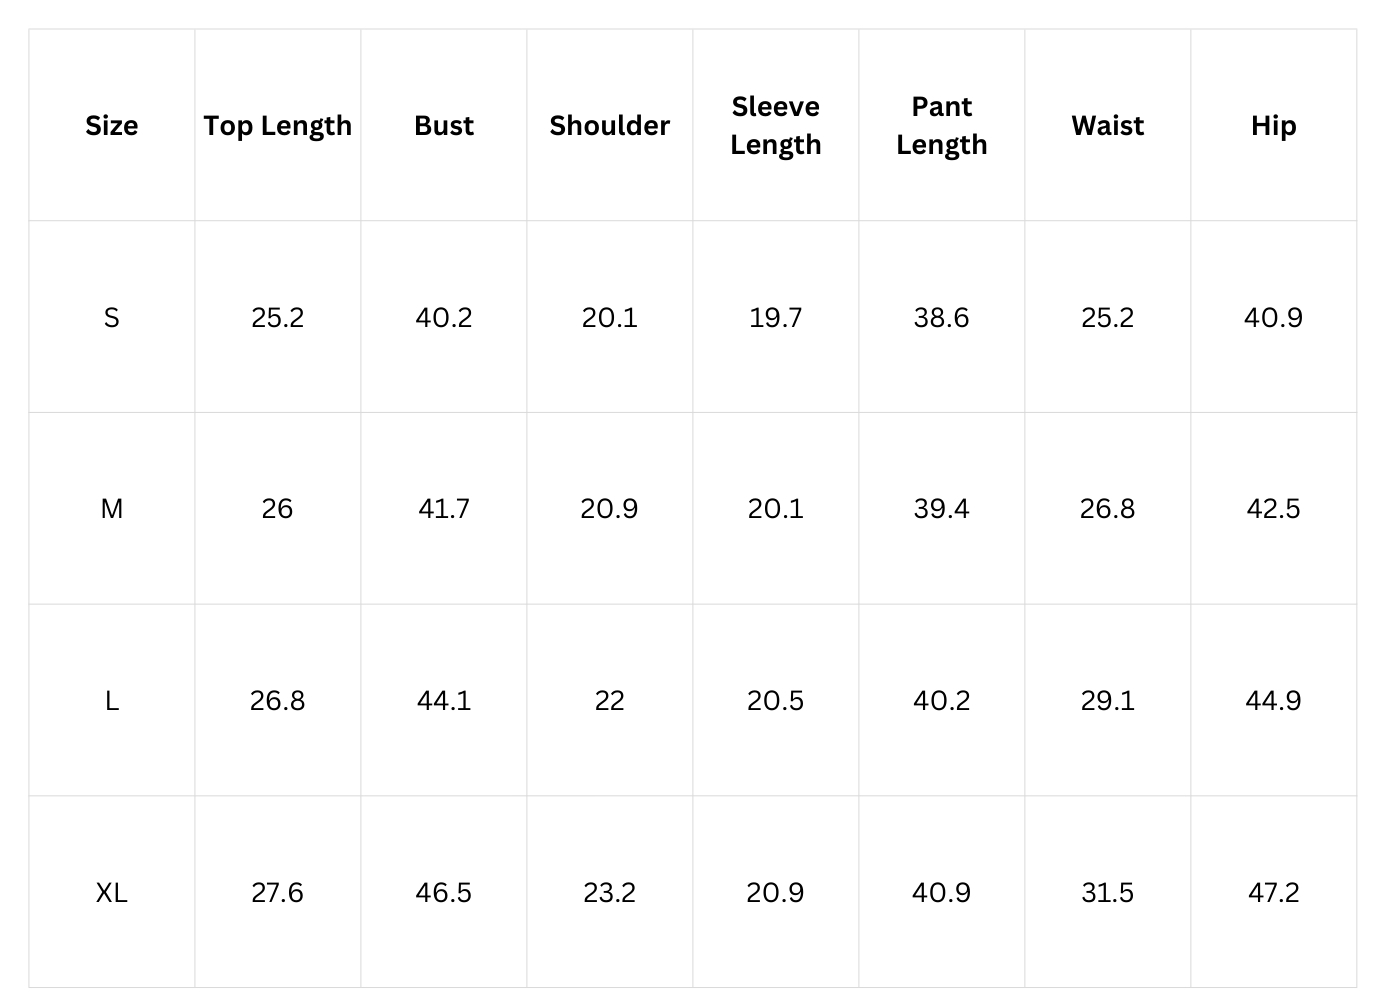The image size is (1400, 1000).
Task: Click the Waist column header
Action: tap(1107, 126)
